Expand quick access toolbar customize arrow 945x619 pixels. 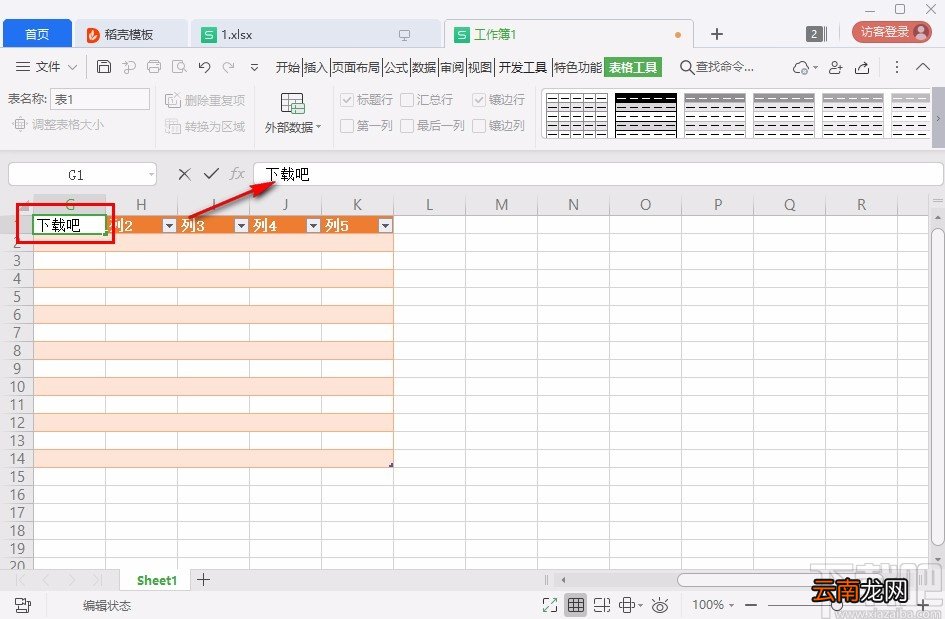(254, 67)
